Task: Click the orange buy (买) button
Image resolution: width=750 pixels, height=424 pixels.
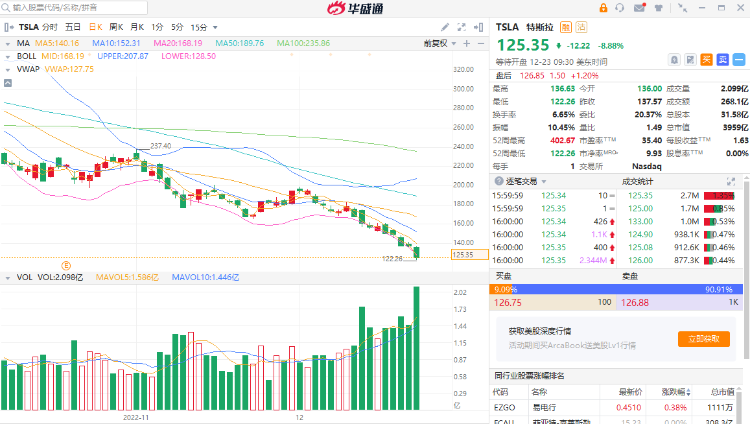Action: click(x=706, y=60)
